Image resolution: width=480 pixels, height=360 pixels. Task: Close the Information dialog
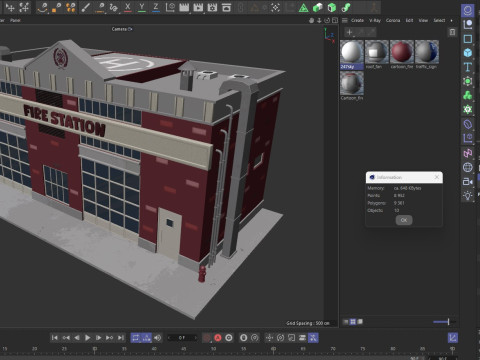pyautogui.click(x=437, y=177)
